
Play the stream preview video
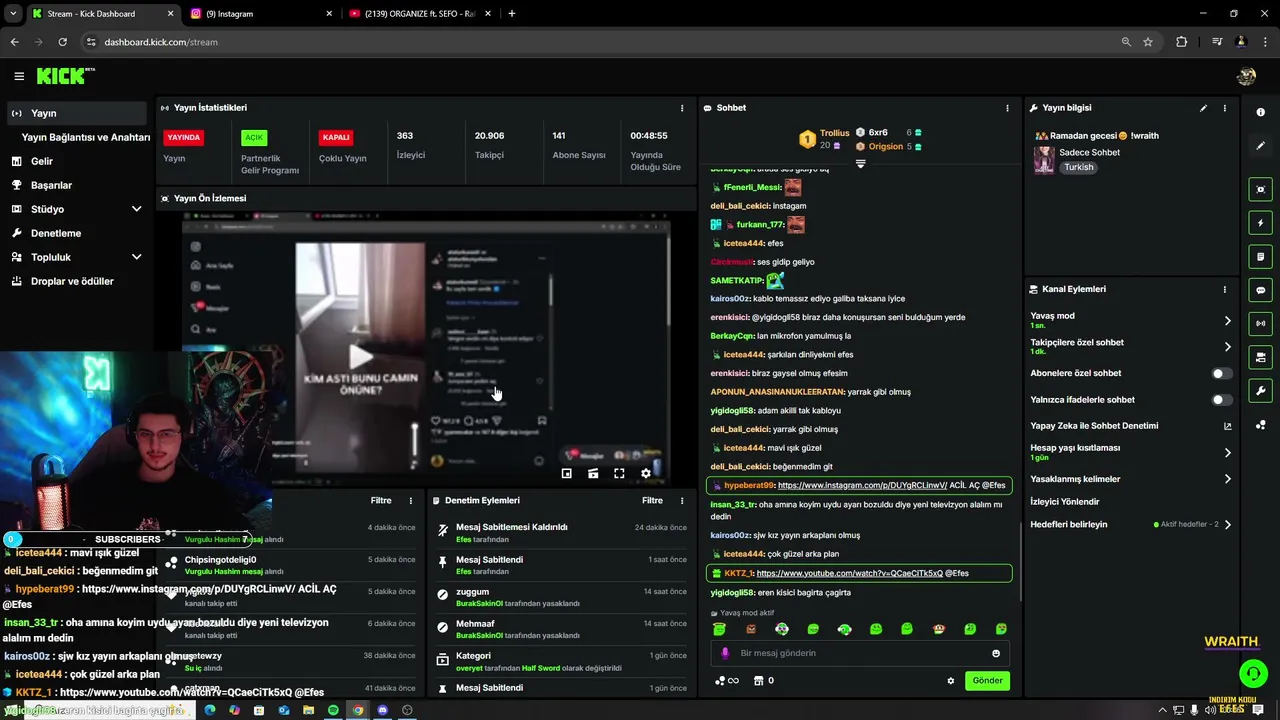click(x=360, y=357)
